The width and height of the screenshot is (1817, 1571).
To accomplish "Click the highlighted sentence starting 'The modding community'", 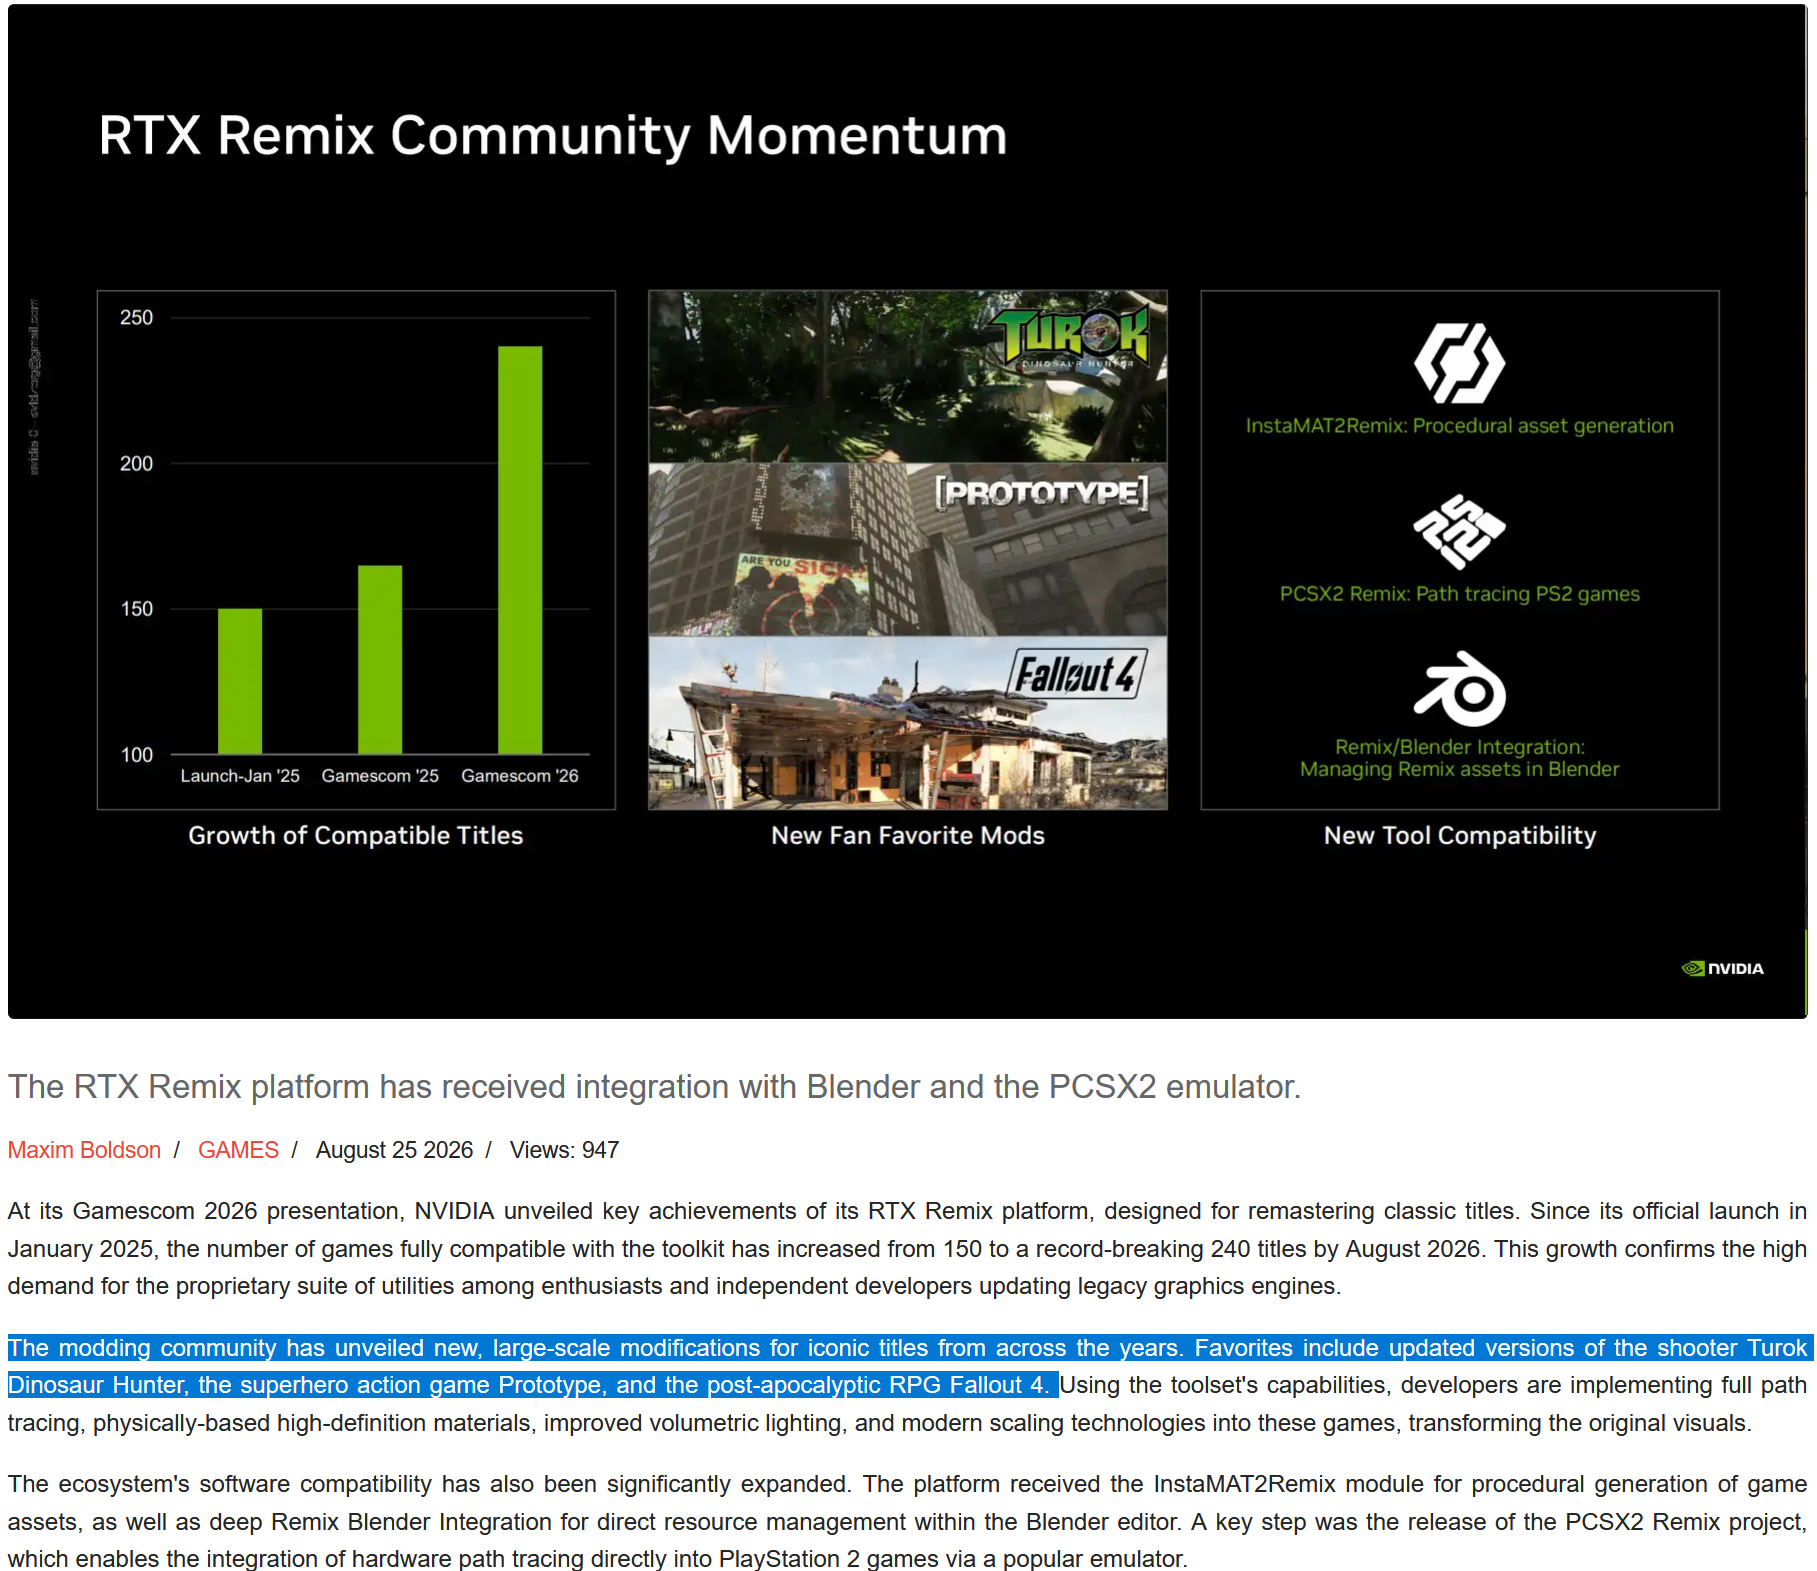I will pos(908,1367).
